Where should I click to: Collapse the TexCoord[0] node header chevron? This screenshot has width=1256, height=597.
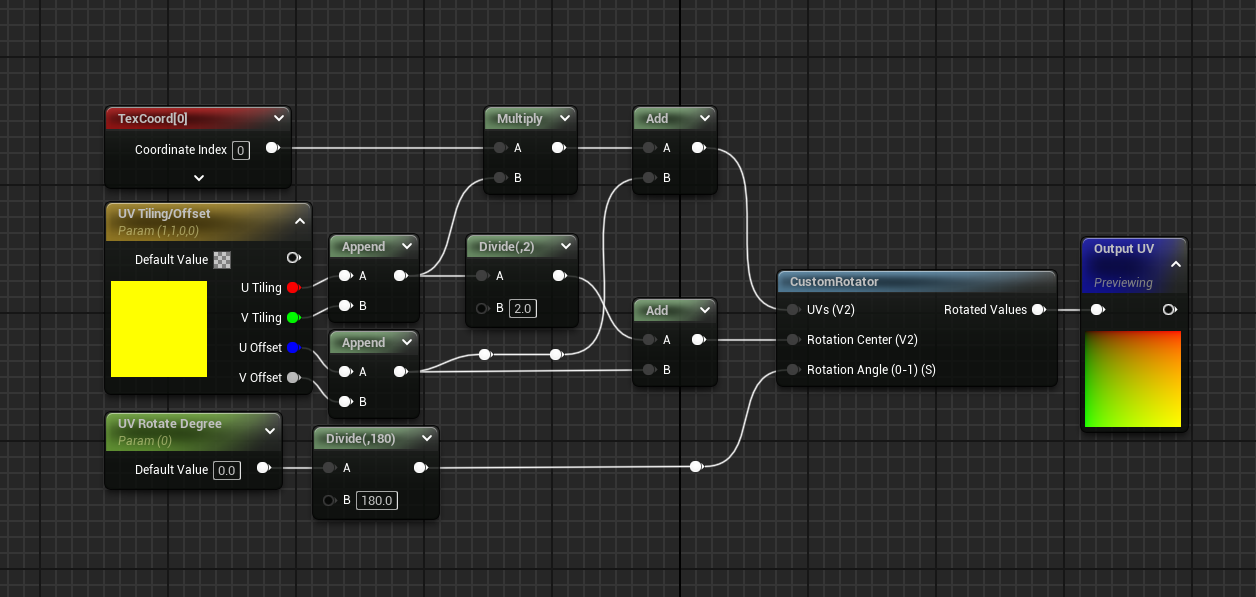pyautogui.click(x=278, y=119)
